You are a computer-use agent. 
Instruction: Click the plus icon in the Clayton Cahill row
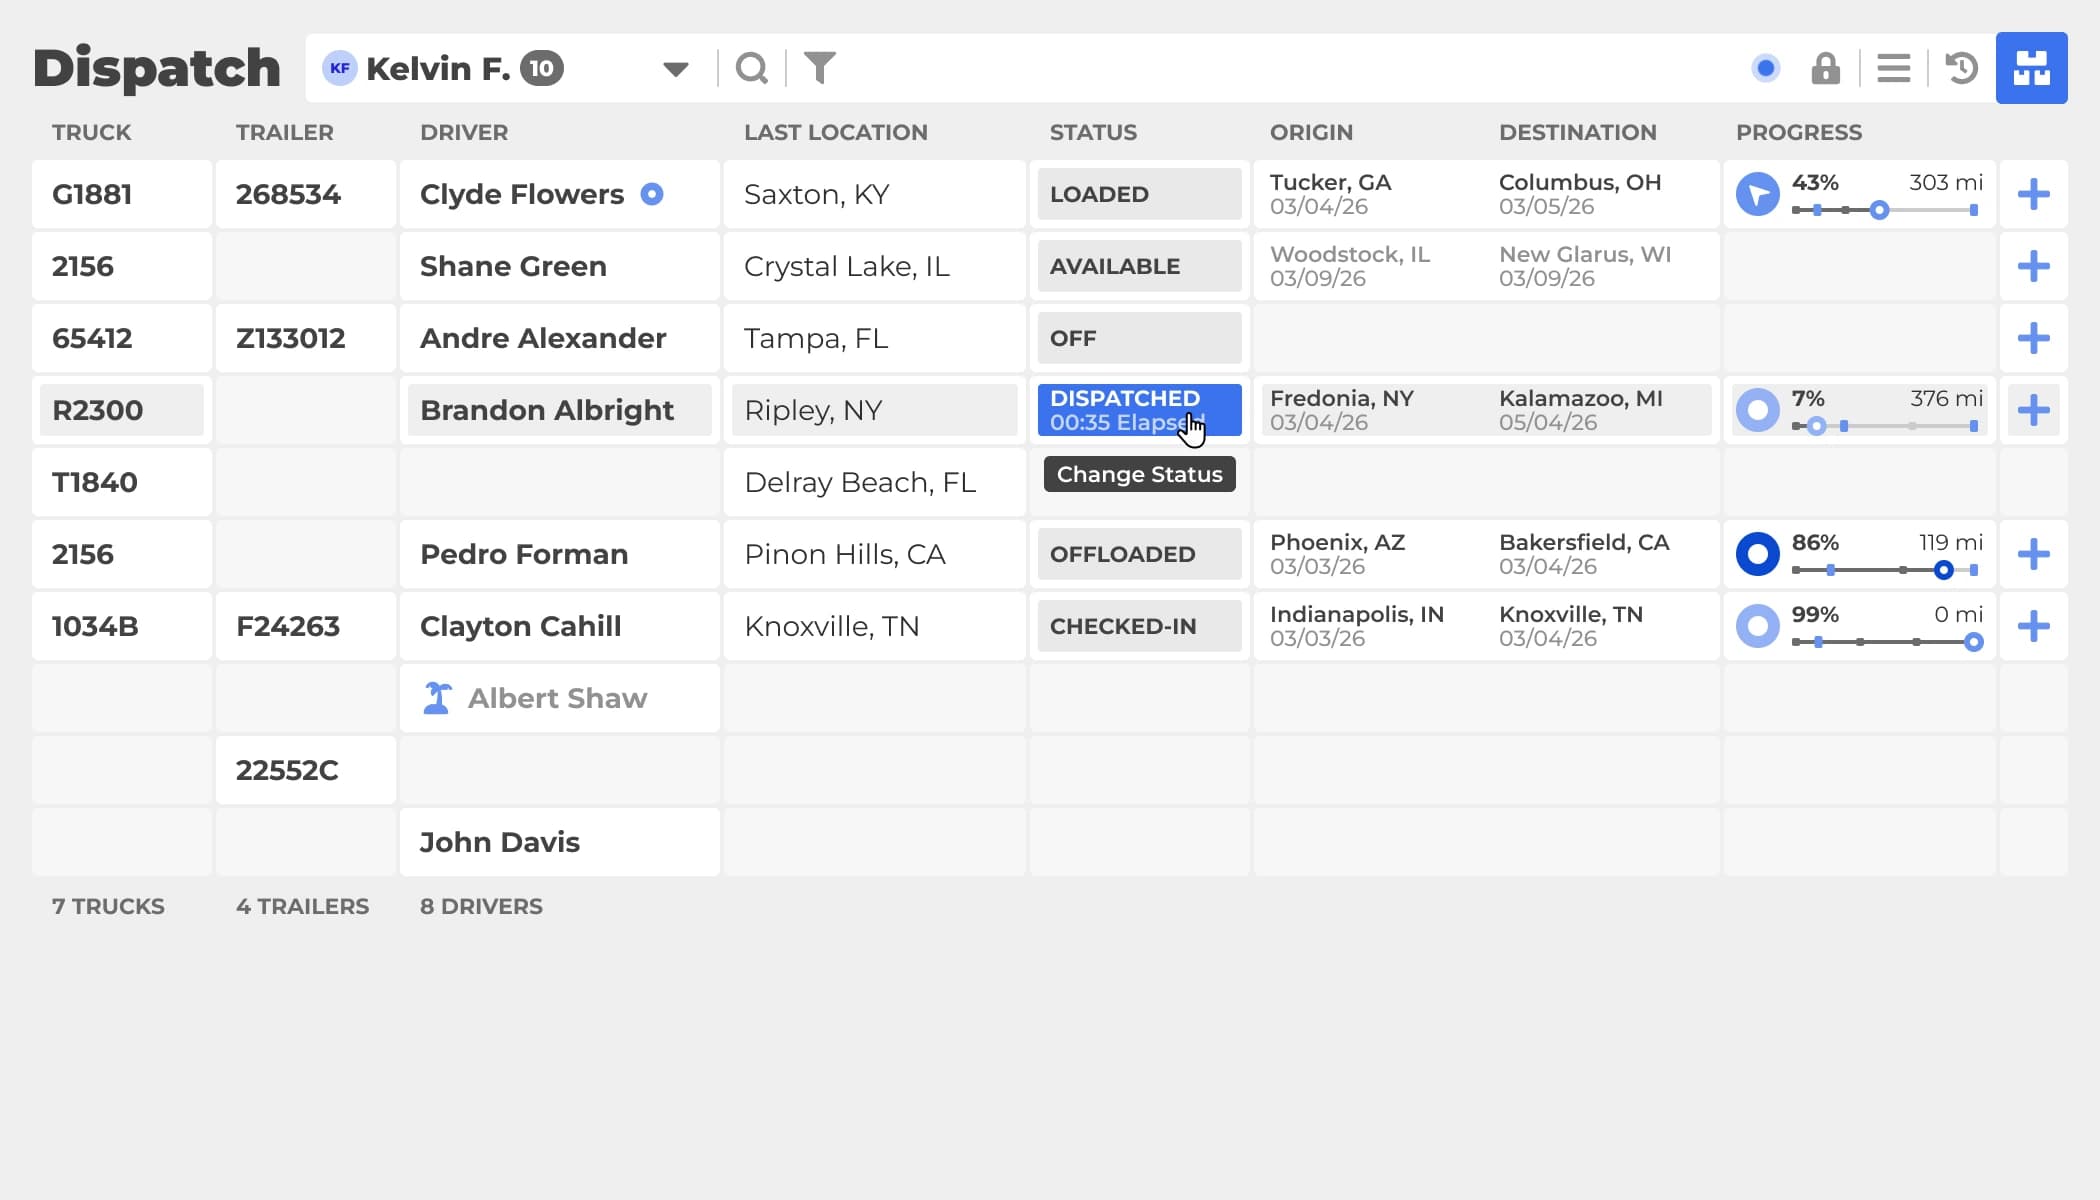pyautogui.click(x=2034, y=626)
